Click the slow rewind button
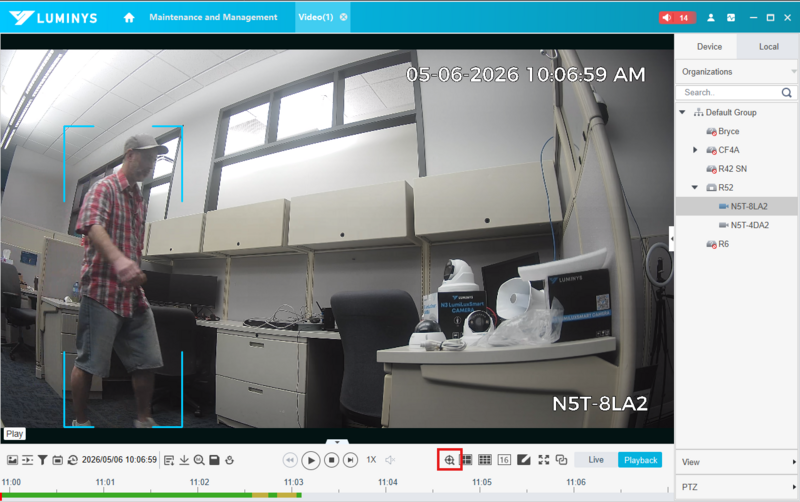800x502 pixels. point(290,460)
